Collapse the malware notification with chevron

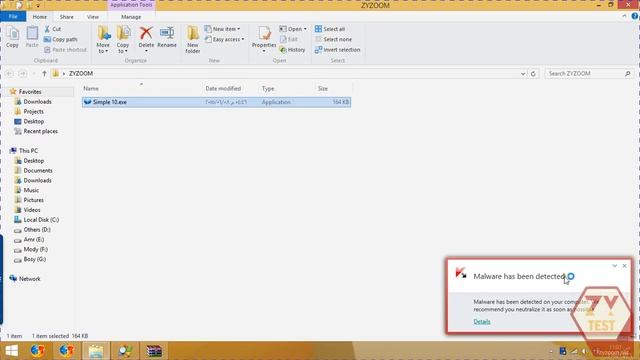point(614,266)
